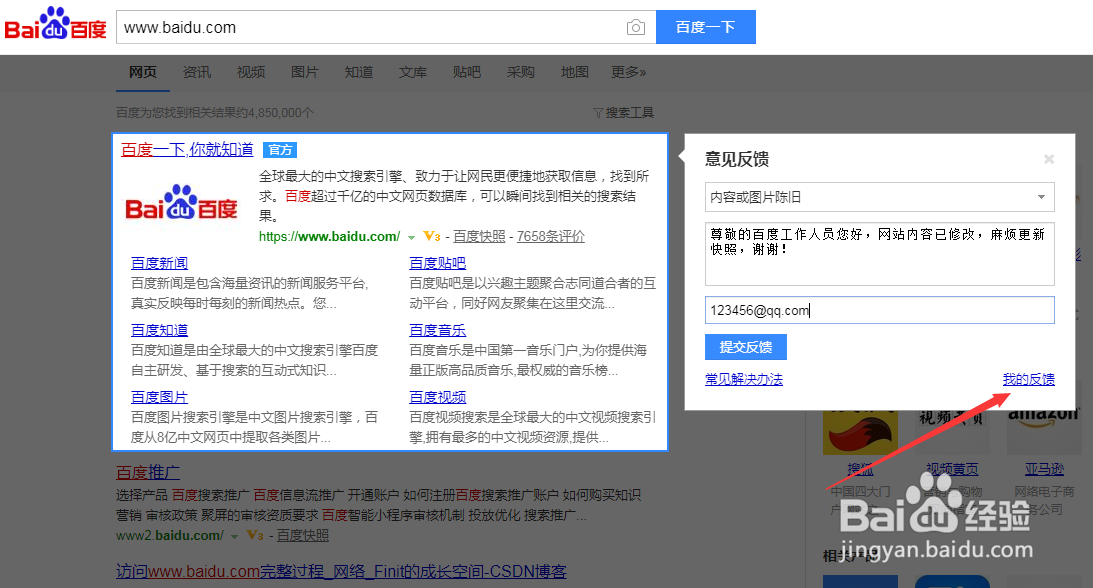Switch to the 文库 tab
The width and height of the screenshot is (1093, 588).
pos(413,72)
